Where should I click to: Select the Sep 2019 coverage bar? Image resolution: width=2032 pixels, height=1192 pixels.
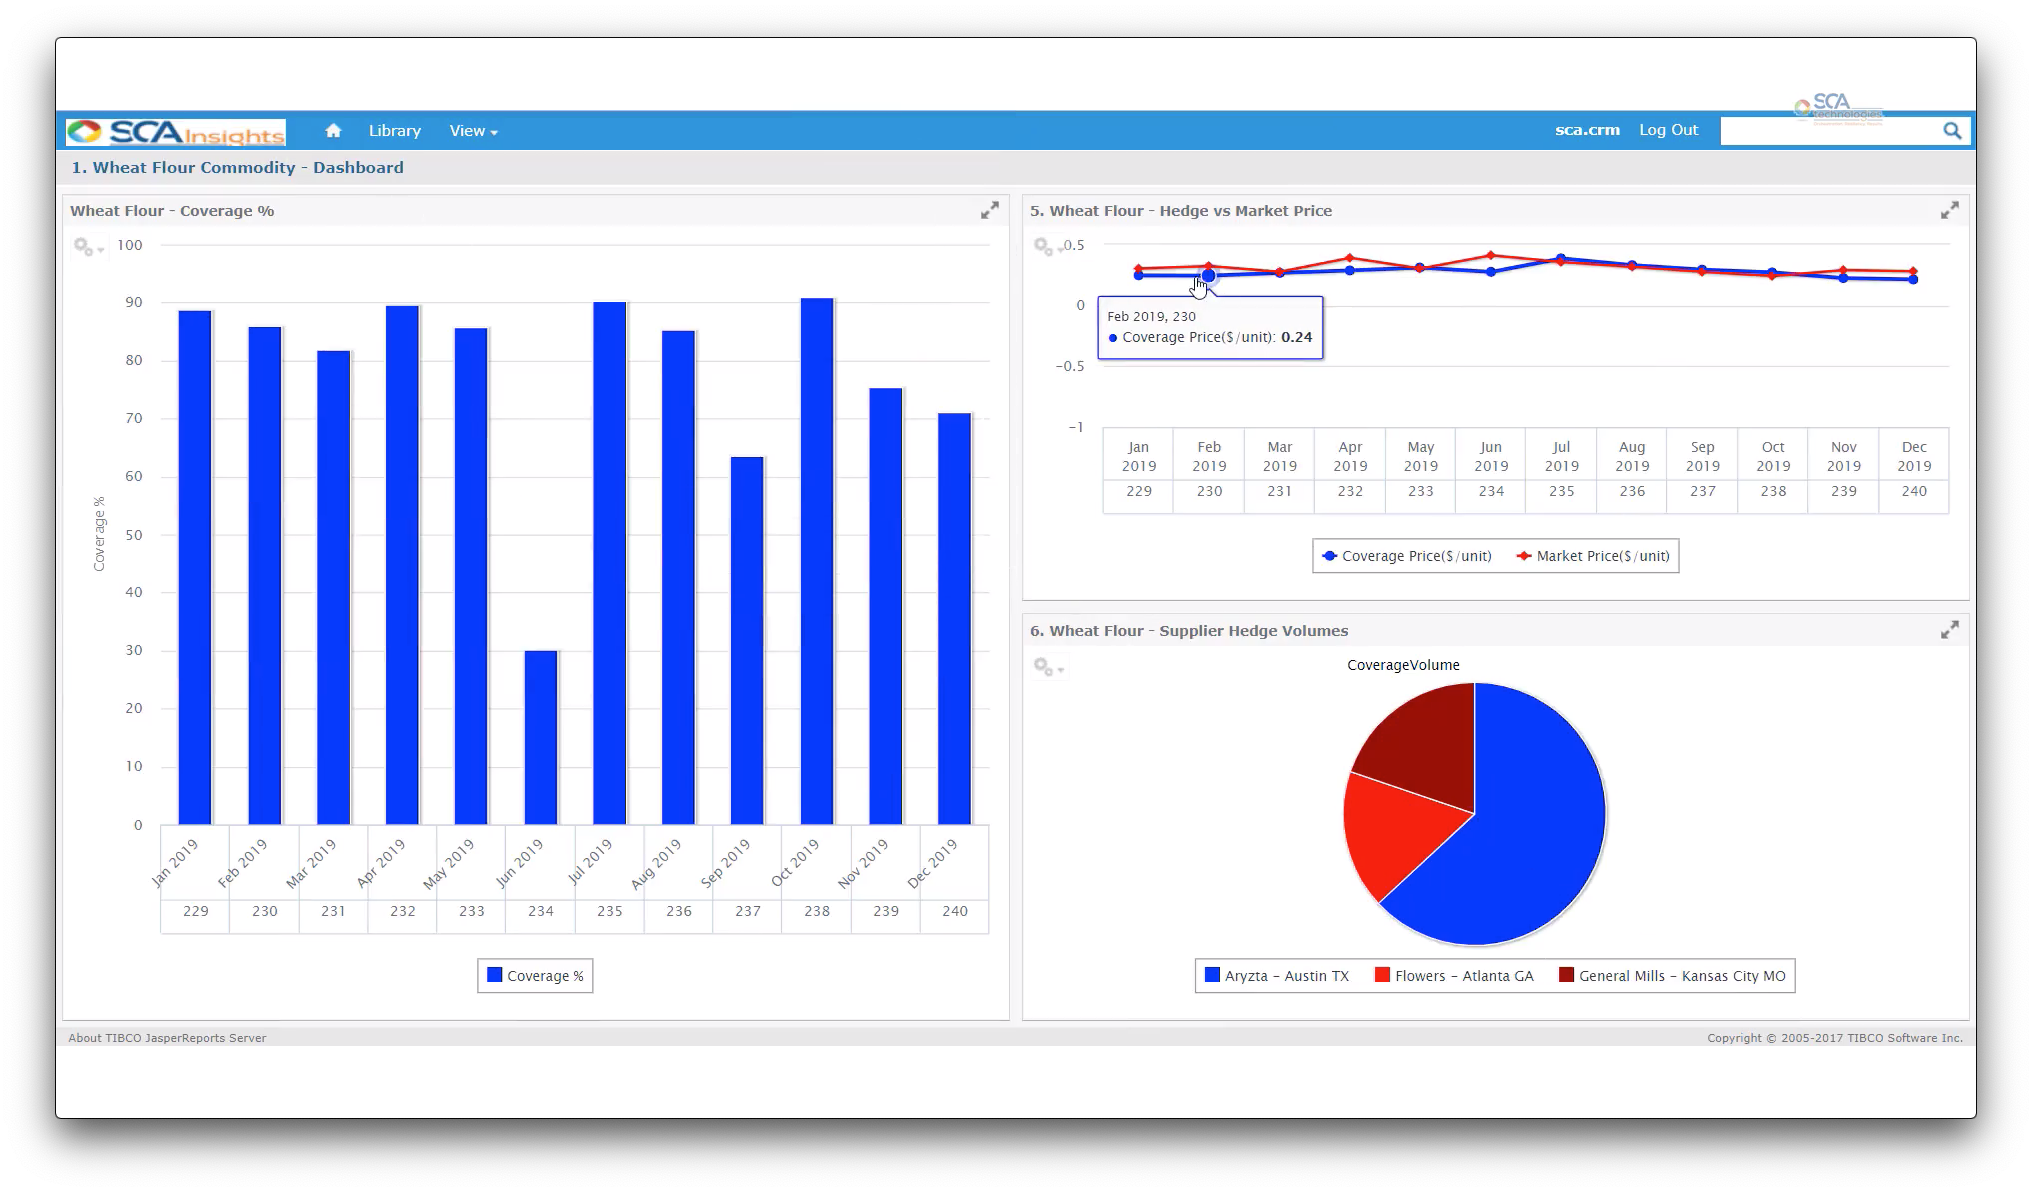(747, 640)
